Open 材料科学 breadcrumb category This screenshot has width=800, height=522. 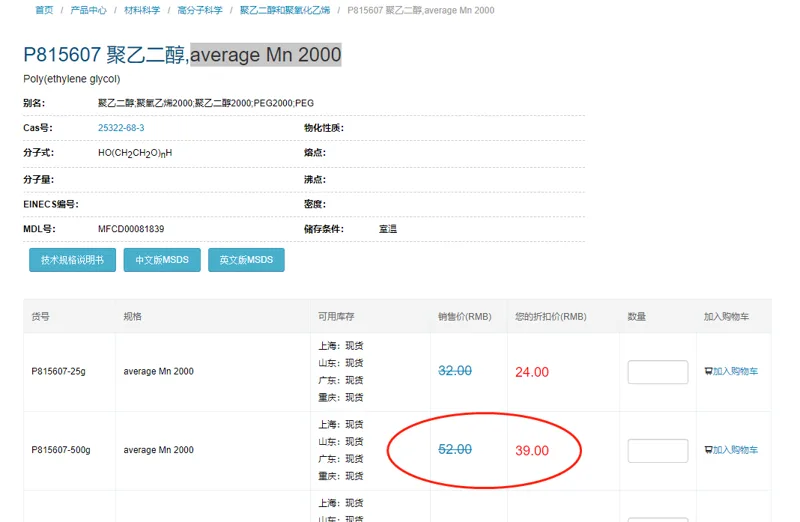click(x=142, y=10)
